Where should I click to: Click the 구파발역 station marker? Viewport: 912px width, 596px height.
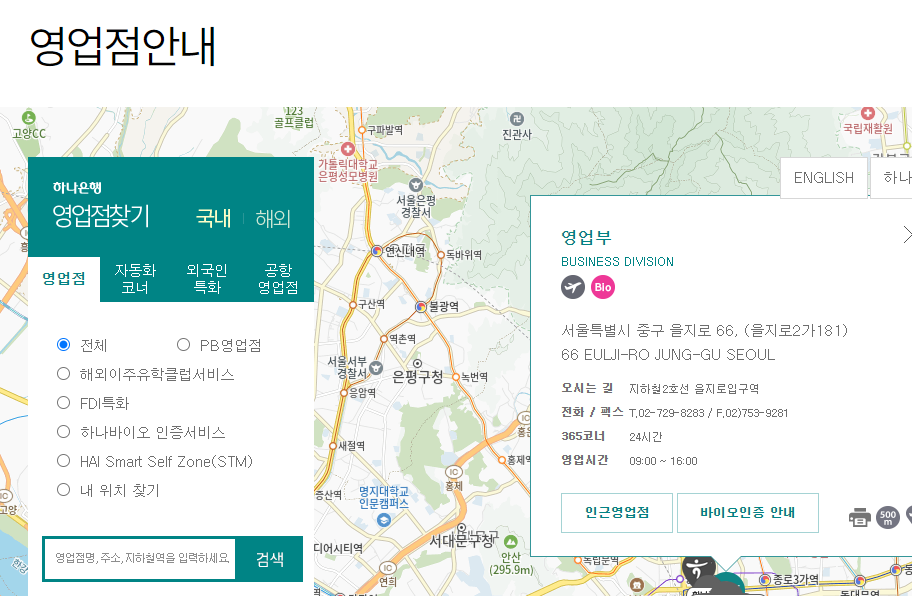362,130
